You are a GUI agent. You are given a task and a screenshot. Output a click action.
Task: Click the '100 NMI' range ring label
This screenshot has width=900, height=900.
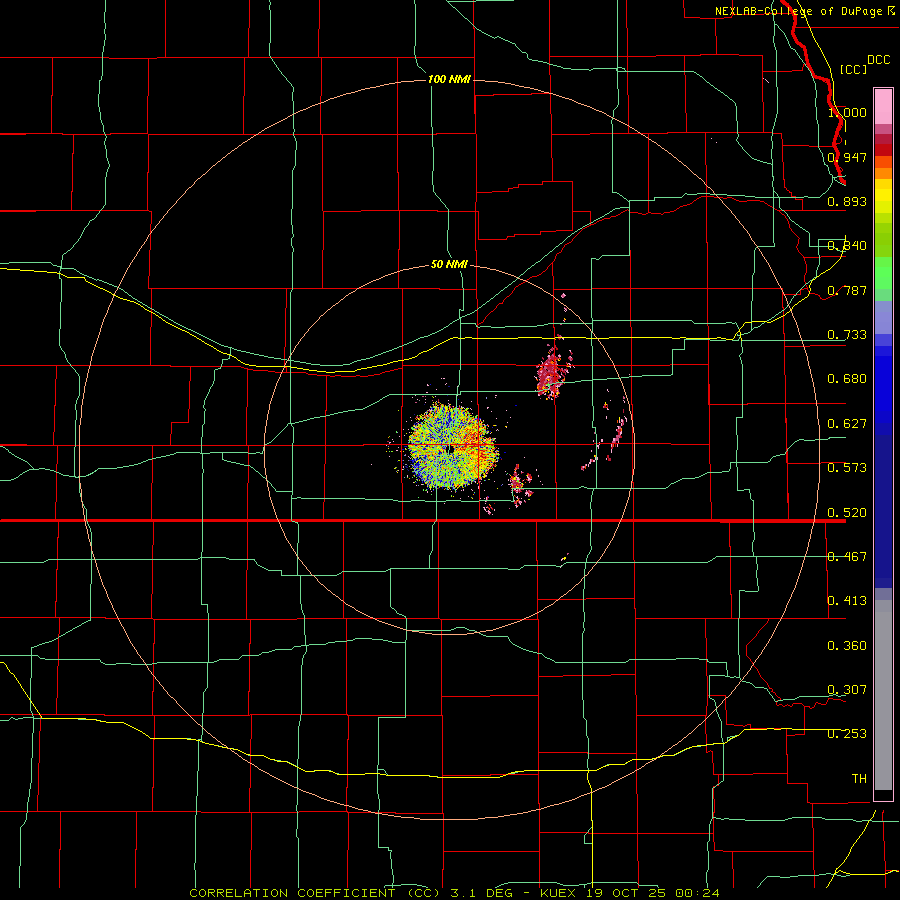point(449,79)
